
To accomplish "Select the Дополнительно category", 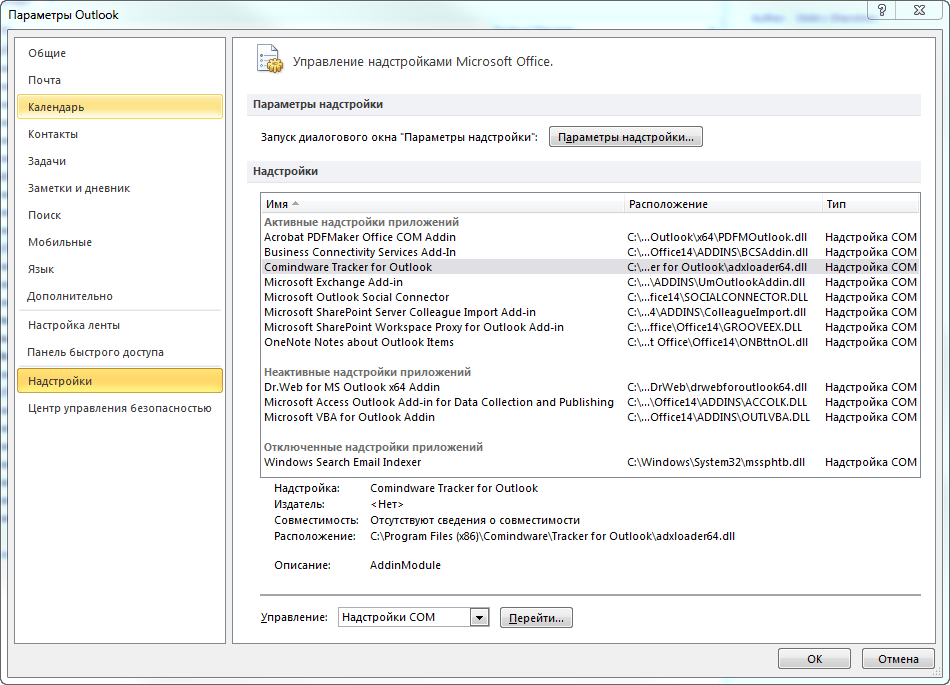I will pyautogui.click(x=120, y=296).
